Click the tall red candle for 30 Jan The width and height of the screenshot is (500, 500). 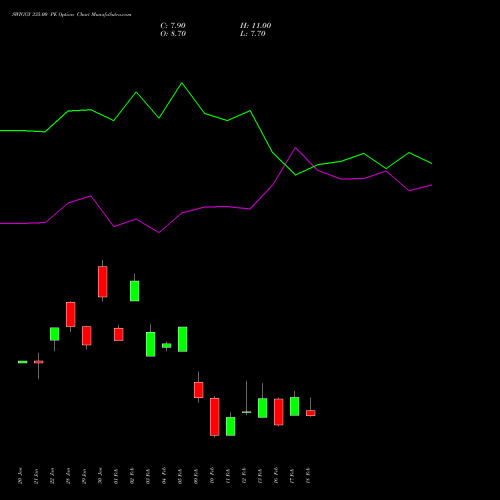[x=103, y=281]
